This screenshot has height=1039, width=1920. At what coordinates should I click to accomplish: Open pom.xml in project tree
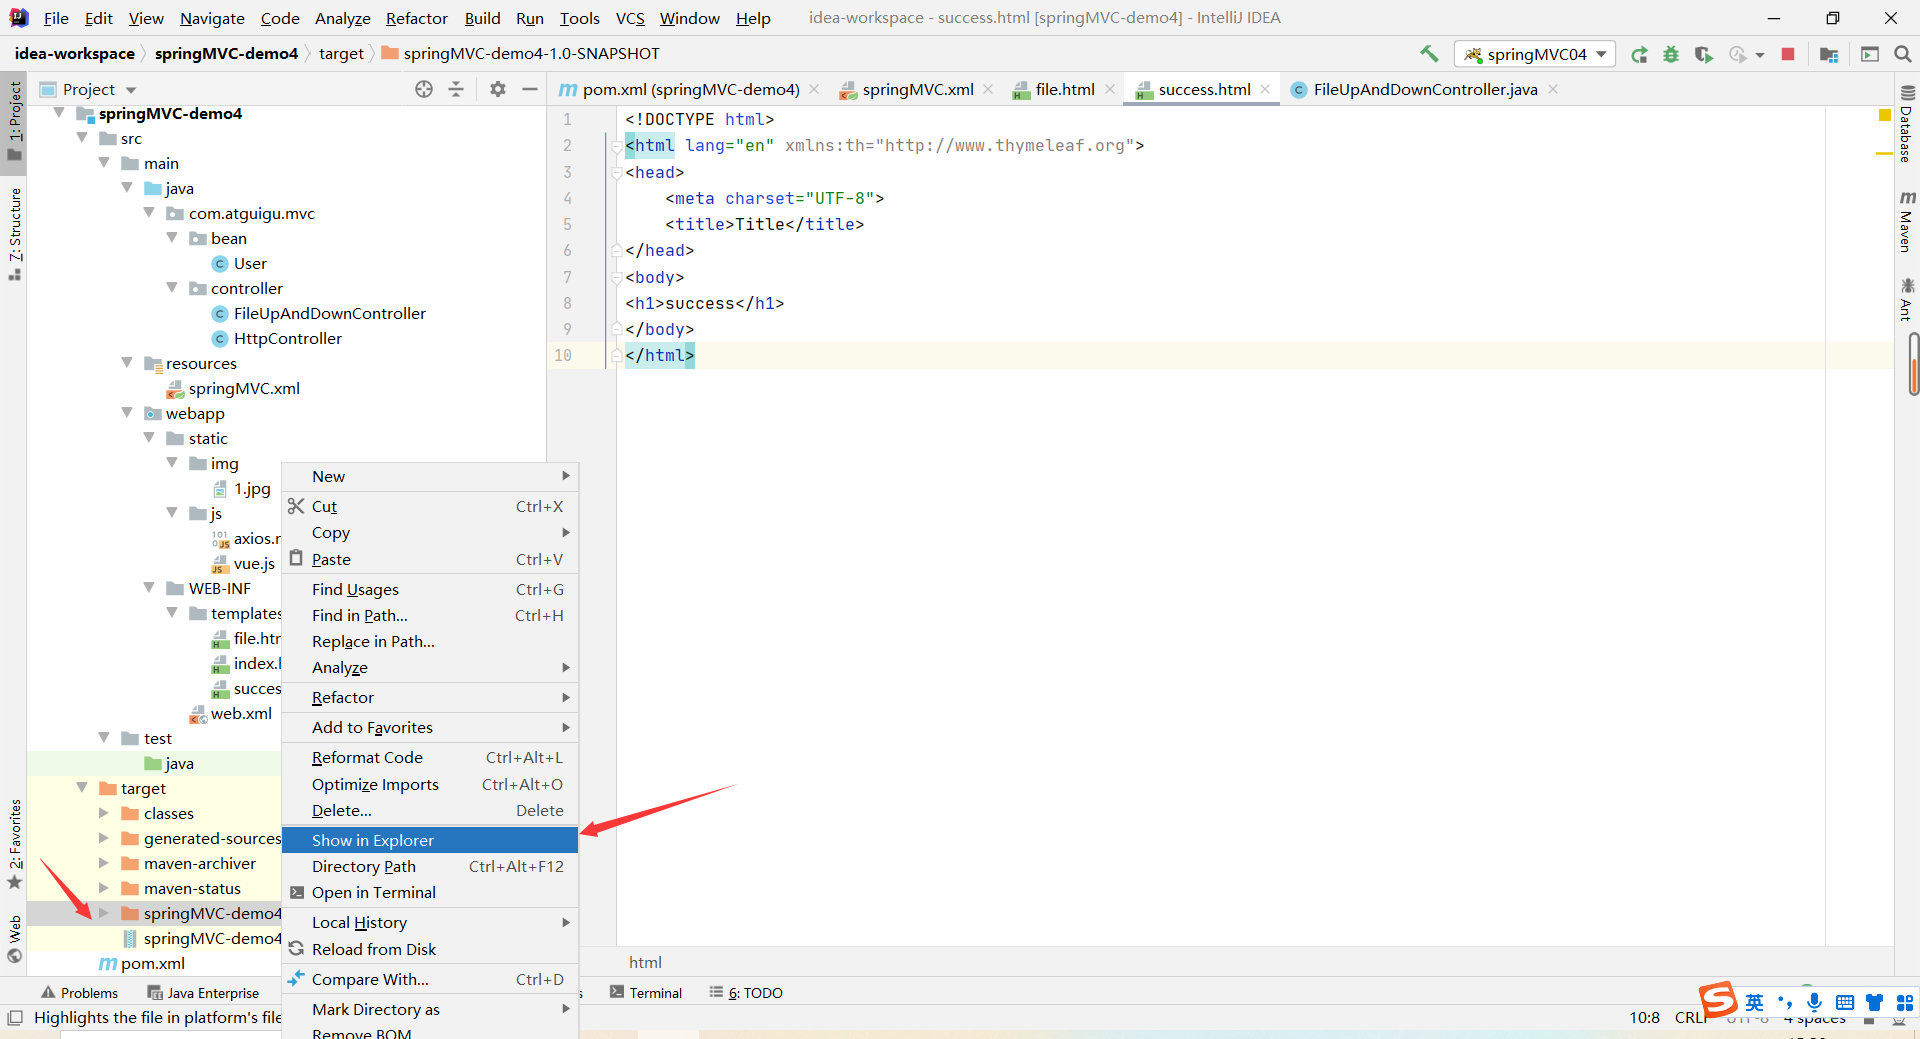pos(152,963)
